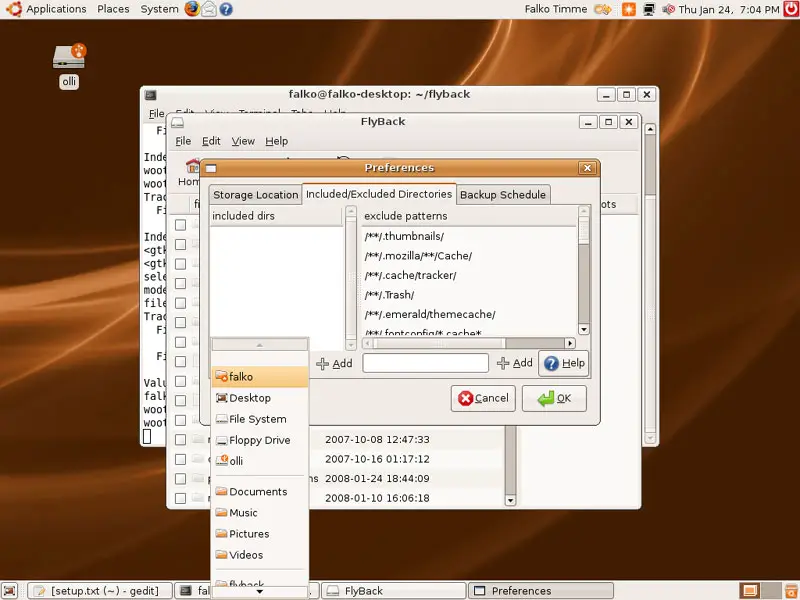Click Documents folder icon
This screenshot has height=600, width=800.
(221, 491)
